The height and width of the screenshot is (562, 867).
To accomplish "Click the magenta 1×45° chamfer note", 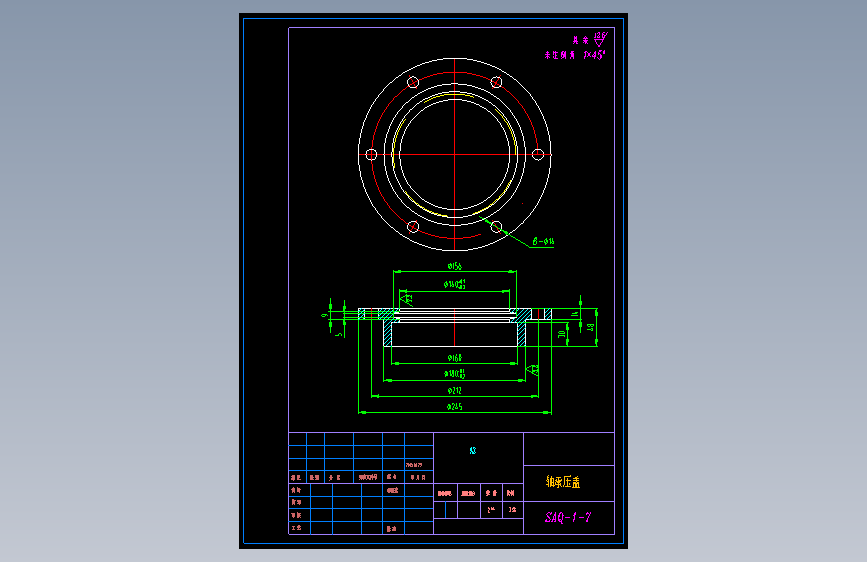I will [594, 55].
